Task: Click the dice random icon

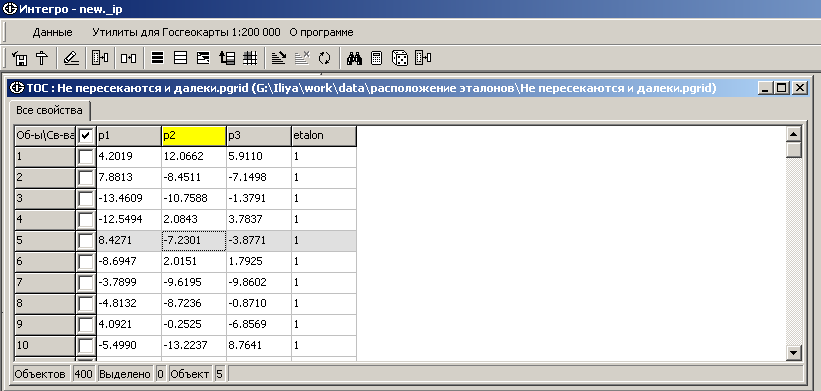Action: pos(400,58)
